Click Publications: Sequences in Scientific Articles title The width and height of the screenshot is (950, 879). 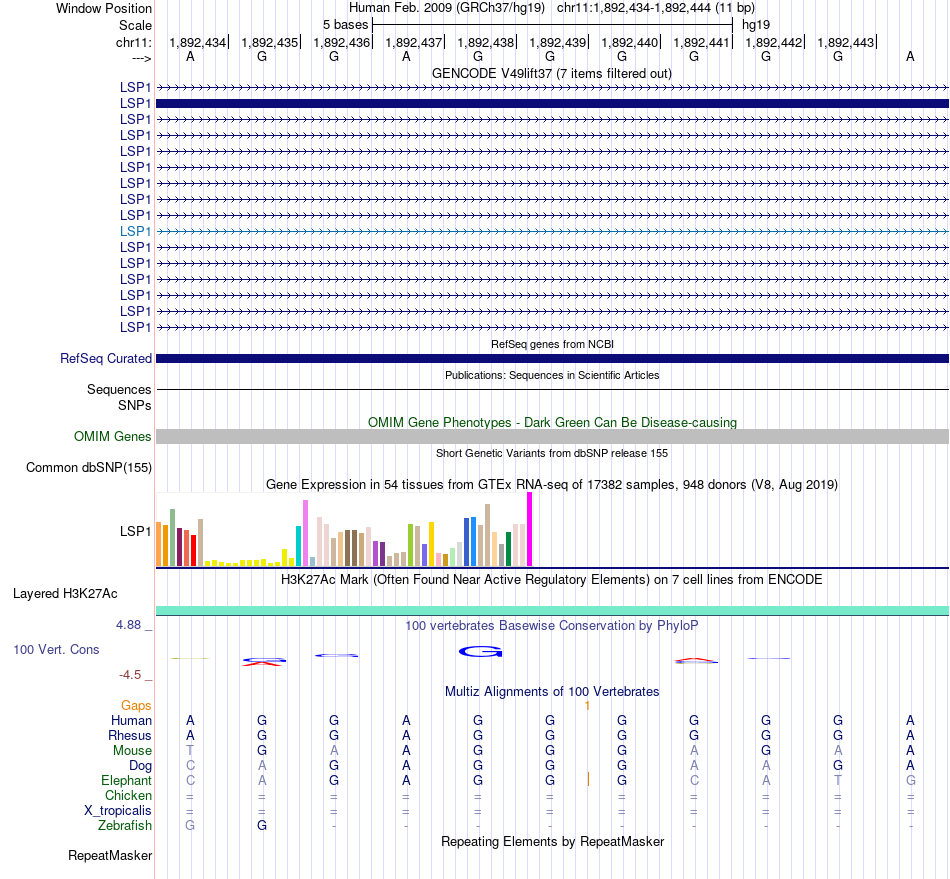[552, 375]
